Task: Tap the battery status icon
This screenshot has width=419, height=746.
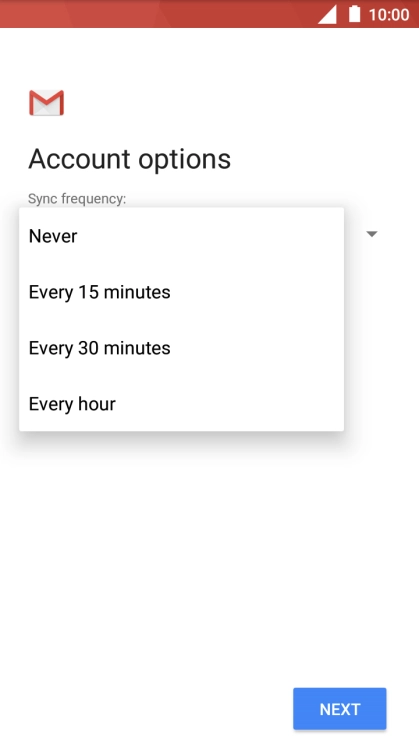Action: point(354,14)
